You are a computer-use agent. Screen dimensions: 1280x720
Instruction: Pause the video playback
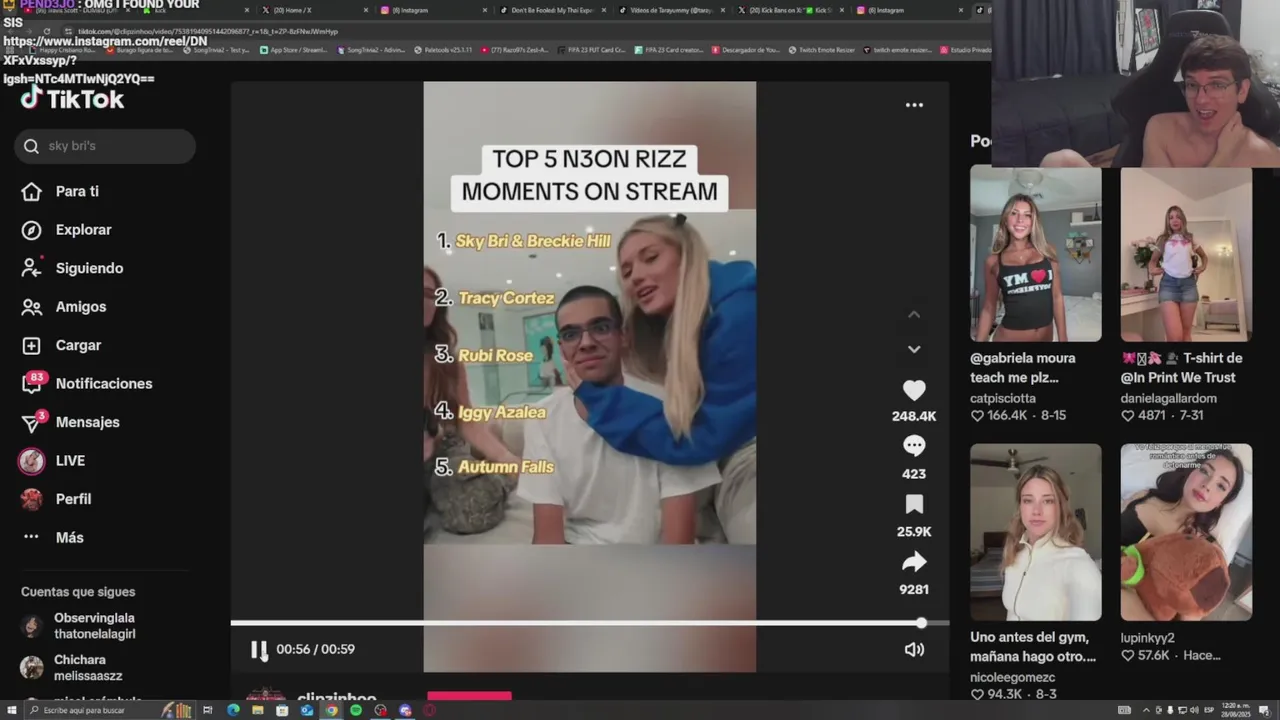click(259, 650)
